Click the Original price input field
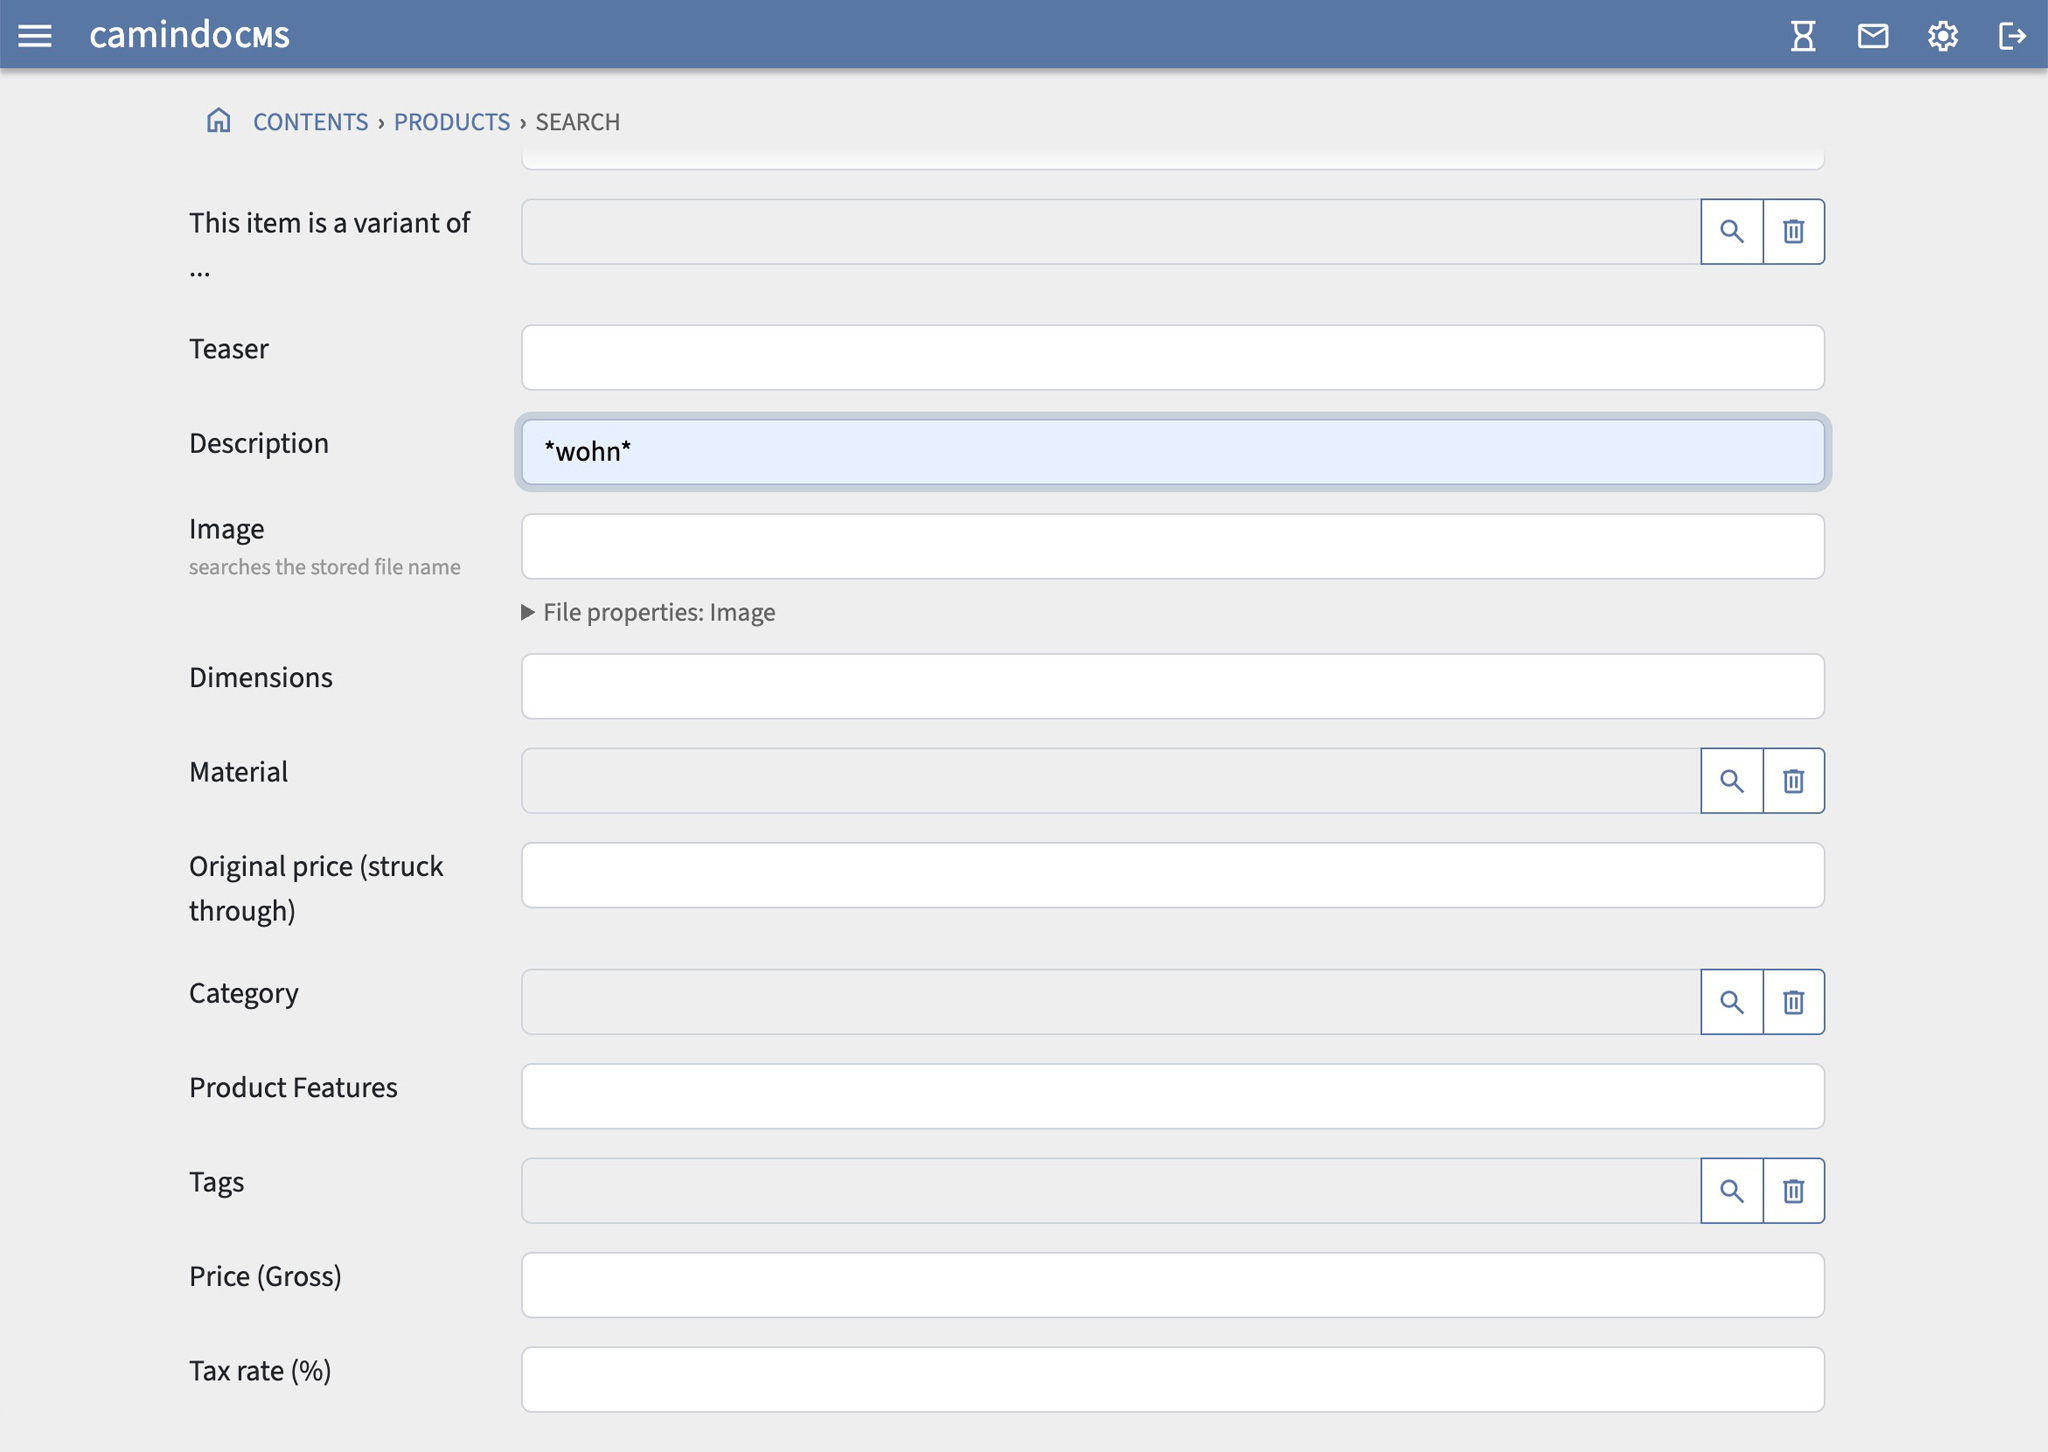The image size is (2048, 1452). coord(1172,875)
